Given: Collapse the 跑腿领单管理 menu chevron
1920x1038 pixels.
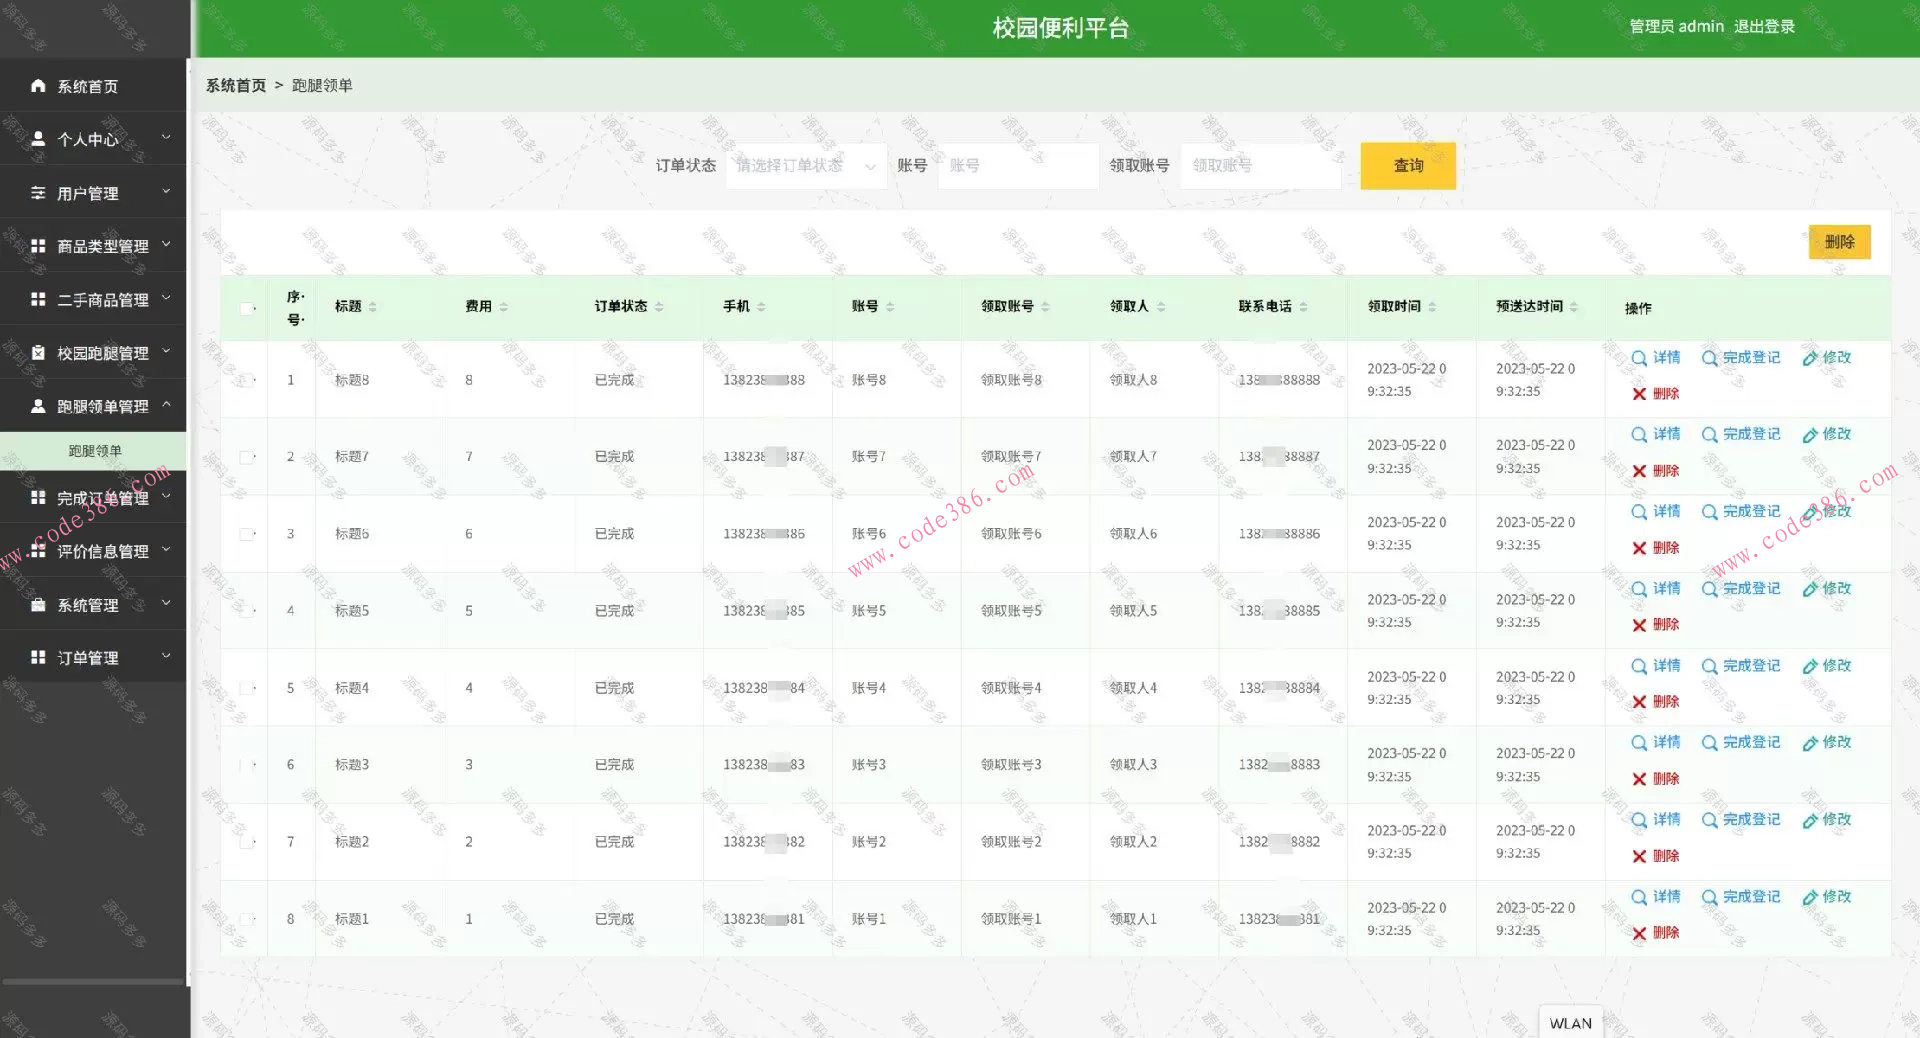Looking at the screenshot, I should point(166,404).
